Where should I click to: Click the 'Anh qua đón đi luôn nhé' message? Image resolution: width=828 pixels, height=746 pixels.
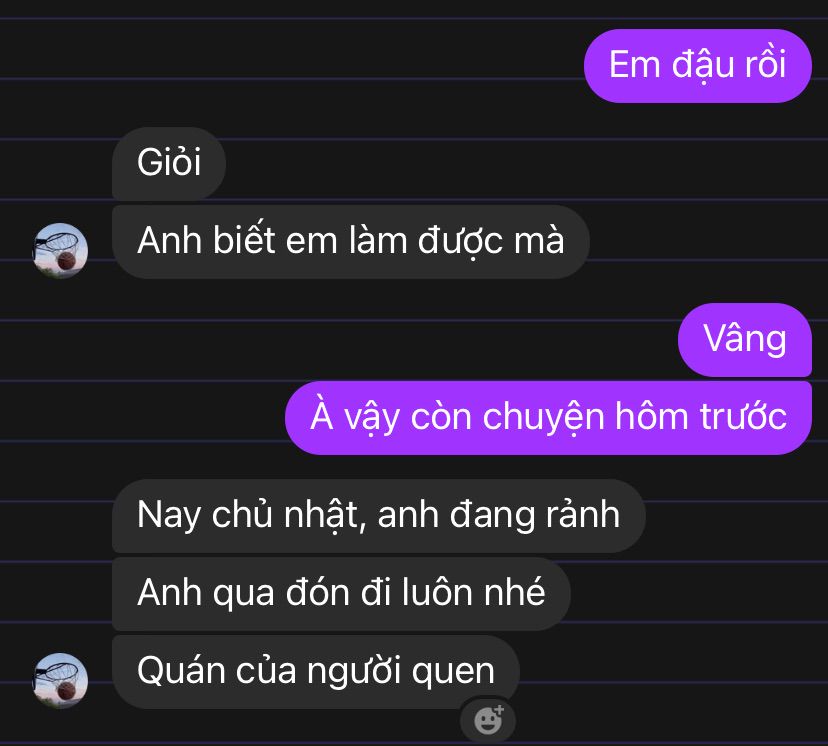coord(341,594)
